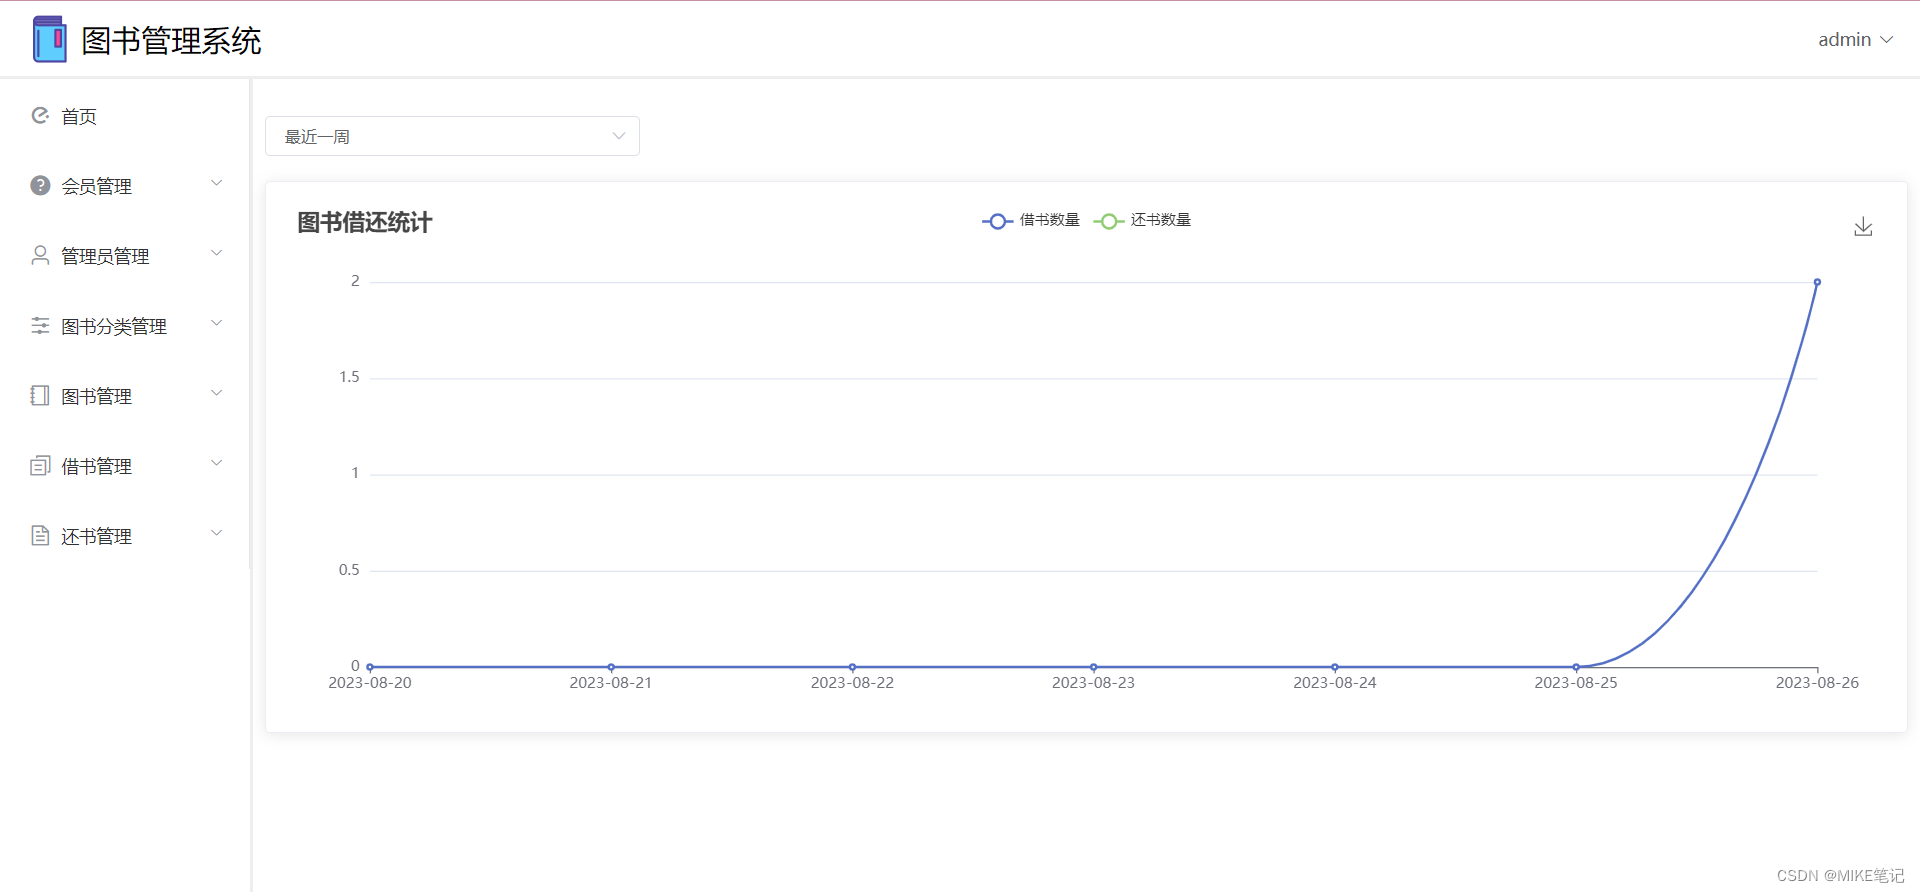
Task: Click the 1.5 y-axis label
Action: [349, 377]
